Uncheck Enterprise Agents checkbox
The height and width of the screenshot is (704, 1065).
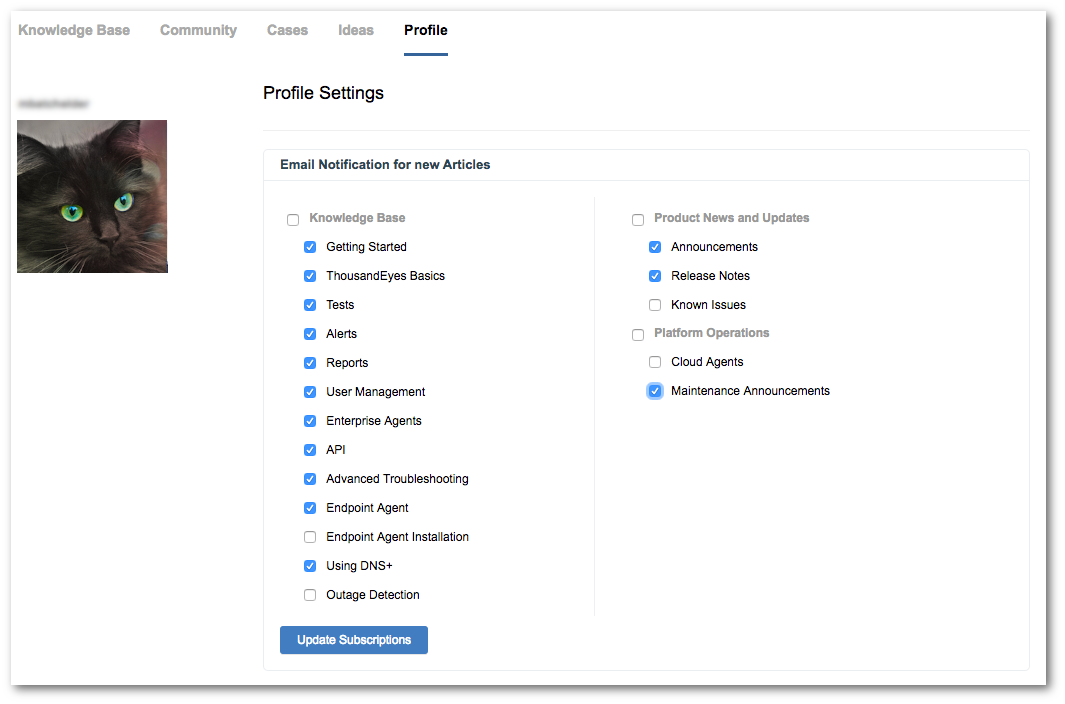tap(310, 421)
